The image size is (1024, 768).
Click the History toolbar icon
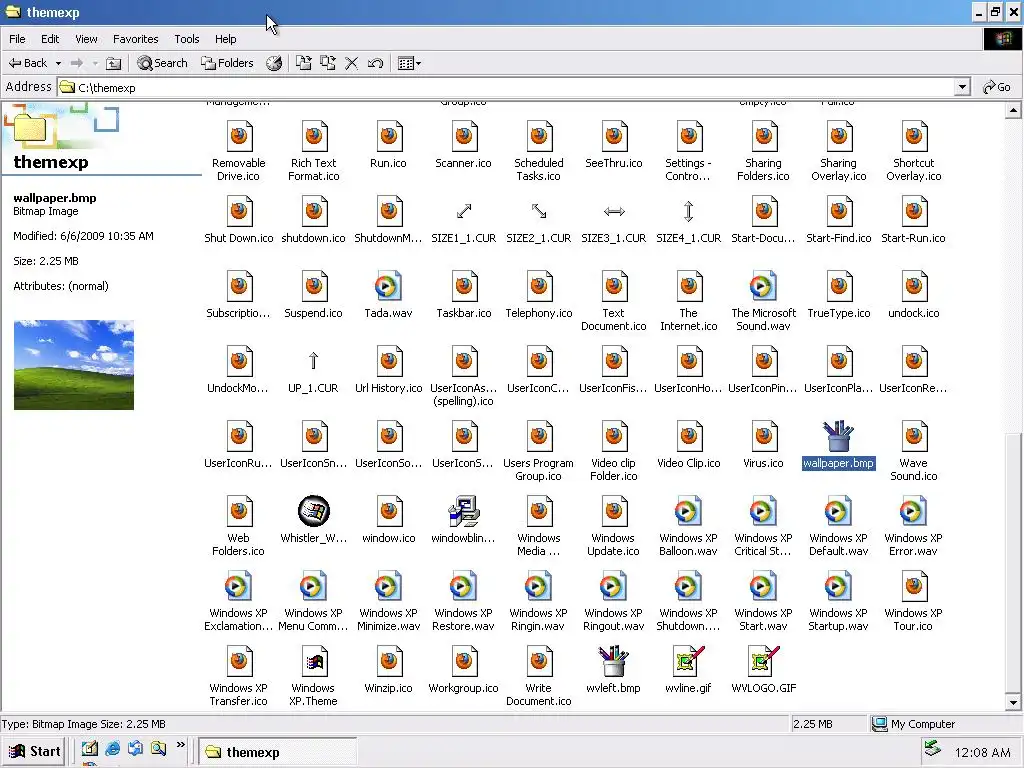pyautogui.click(x=274, y=63)
